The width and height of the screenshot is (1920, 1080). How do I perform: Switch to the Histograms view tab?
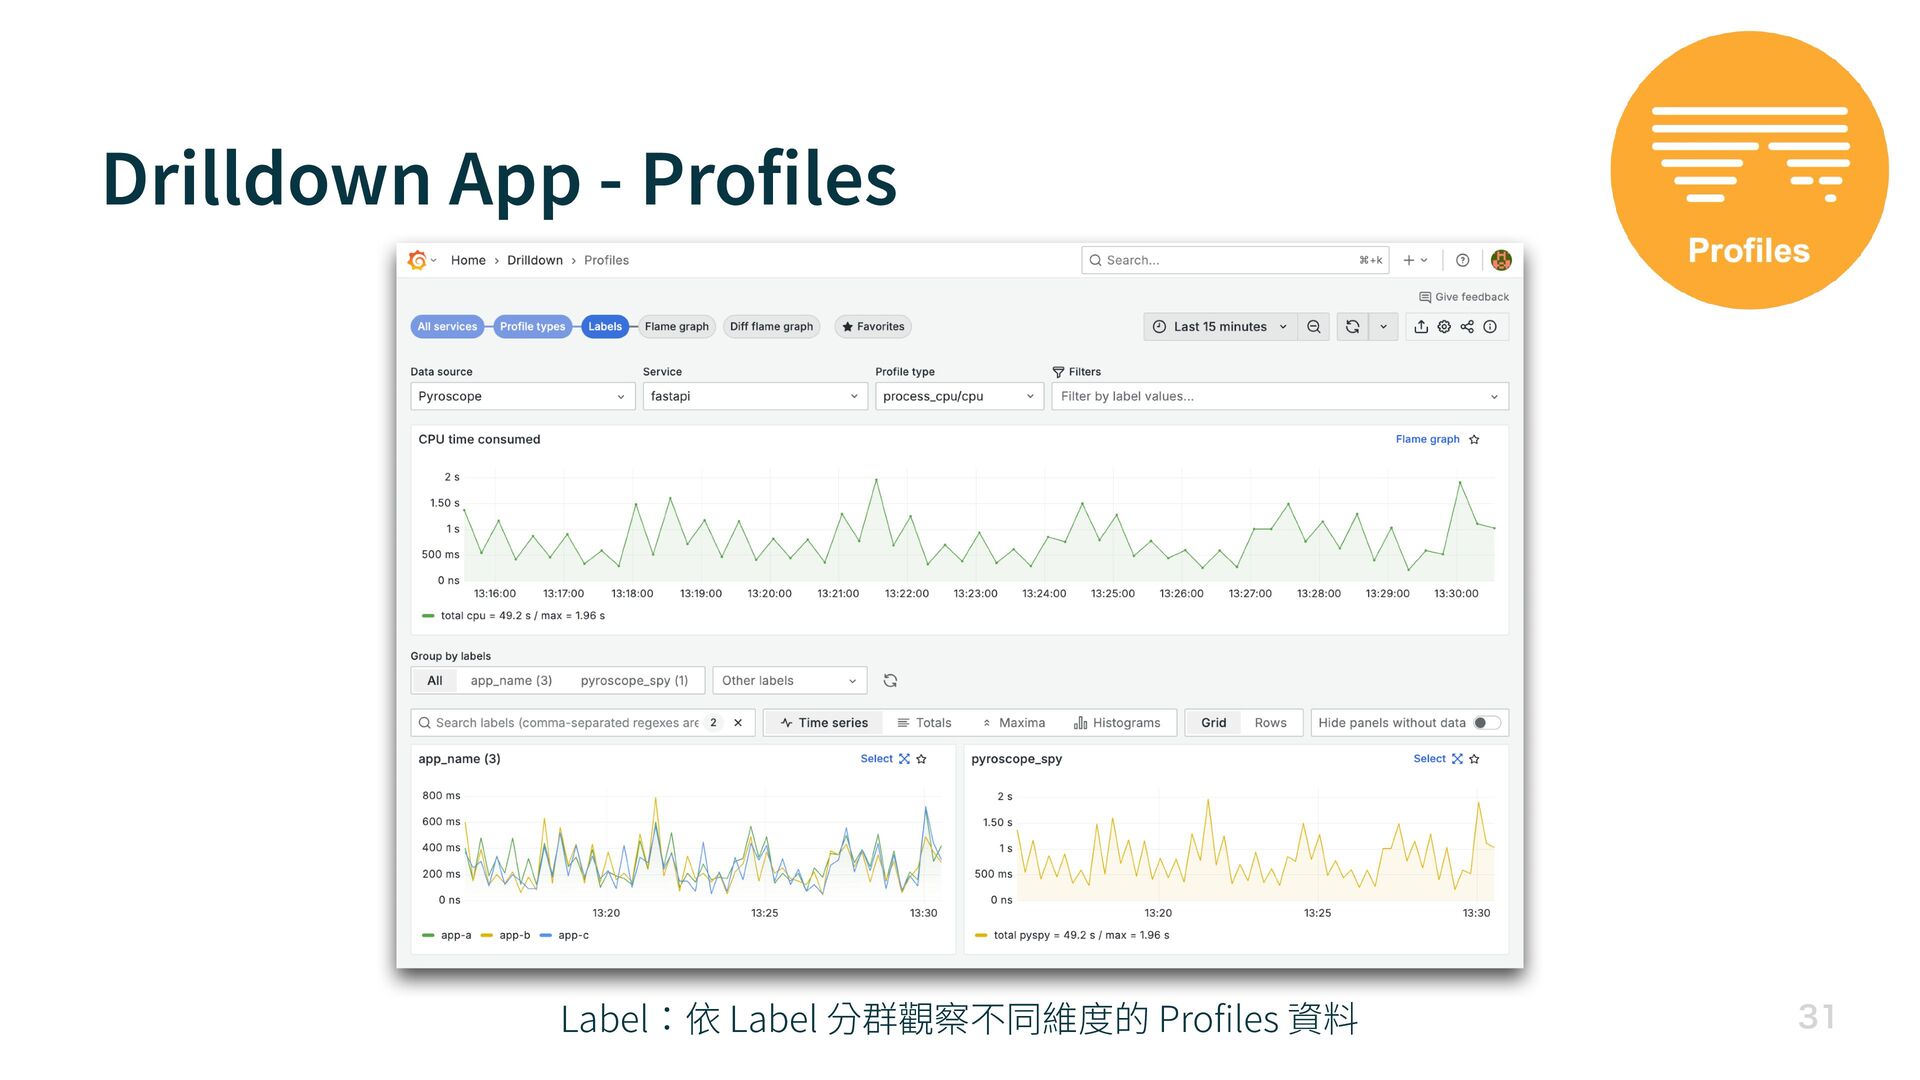pyautogui.click(x=1117, y=723)
